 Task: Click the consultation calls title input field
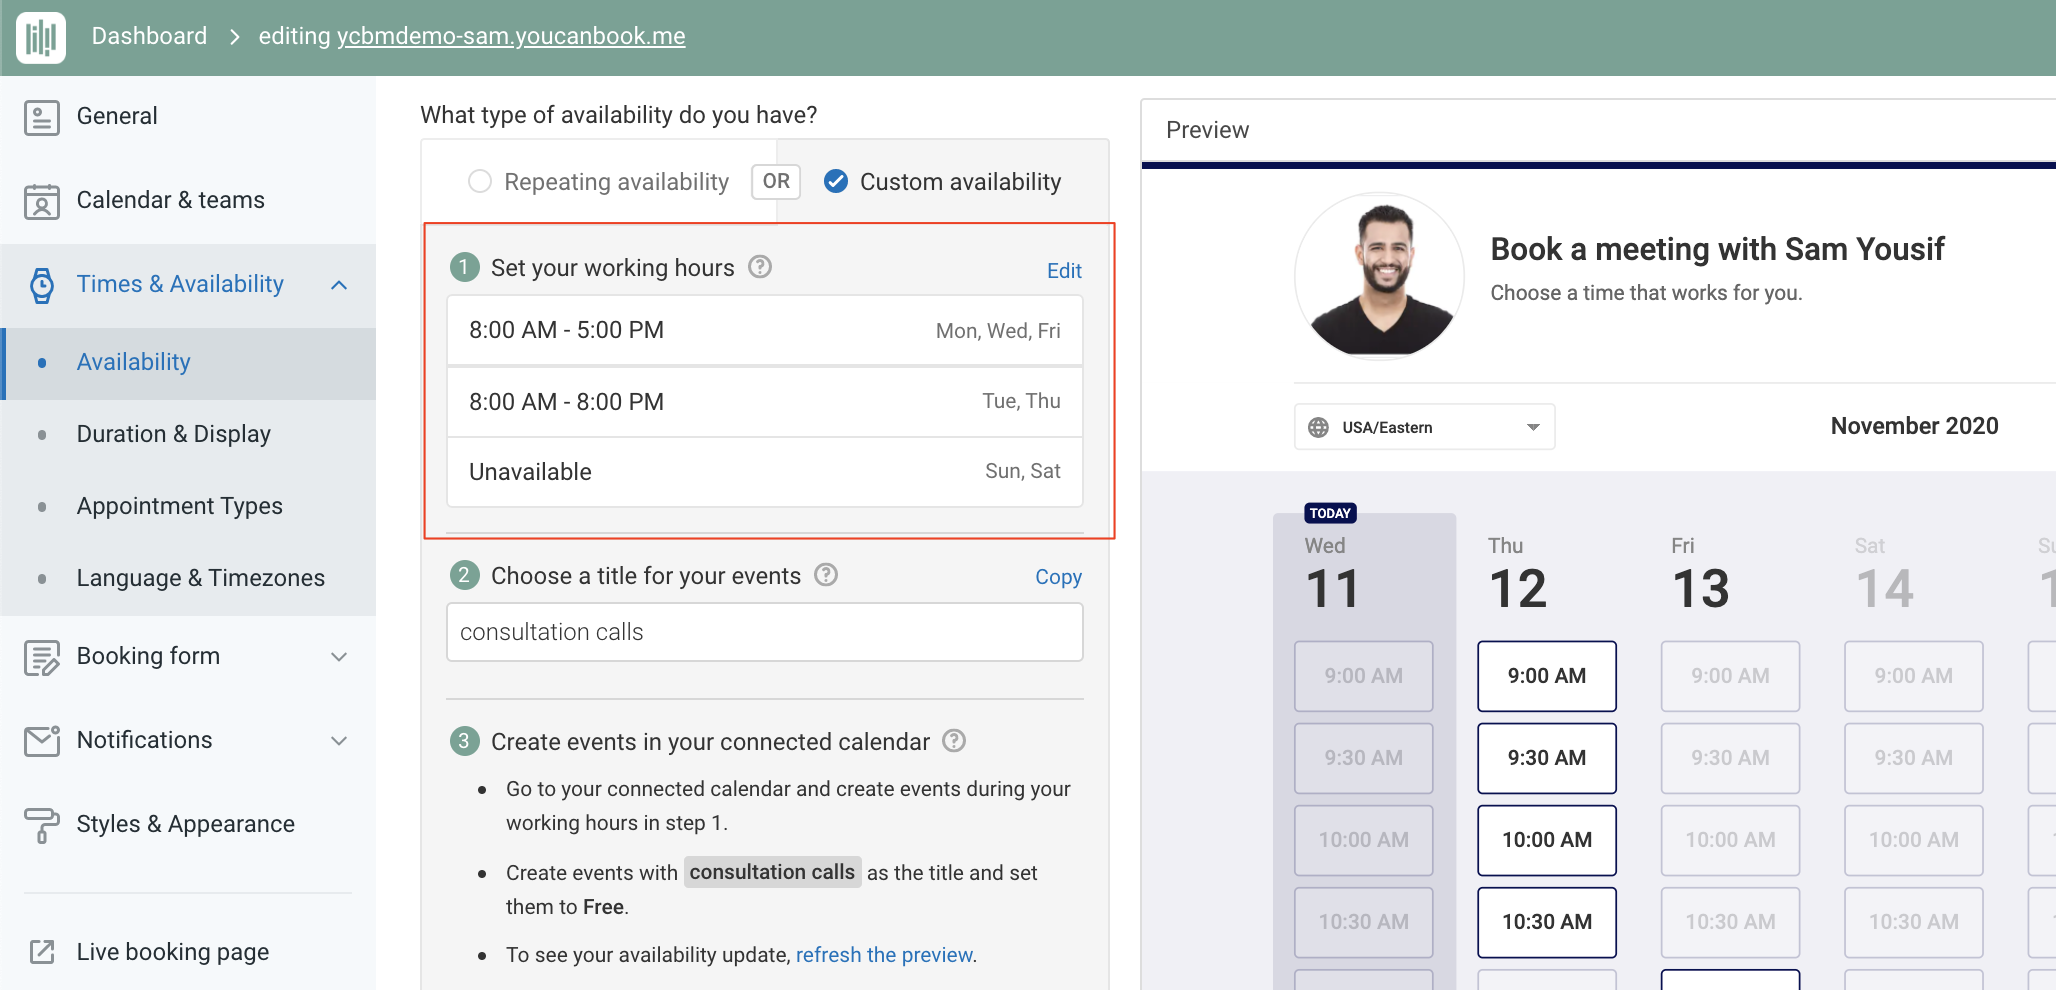(765, 632)
